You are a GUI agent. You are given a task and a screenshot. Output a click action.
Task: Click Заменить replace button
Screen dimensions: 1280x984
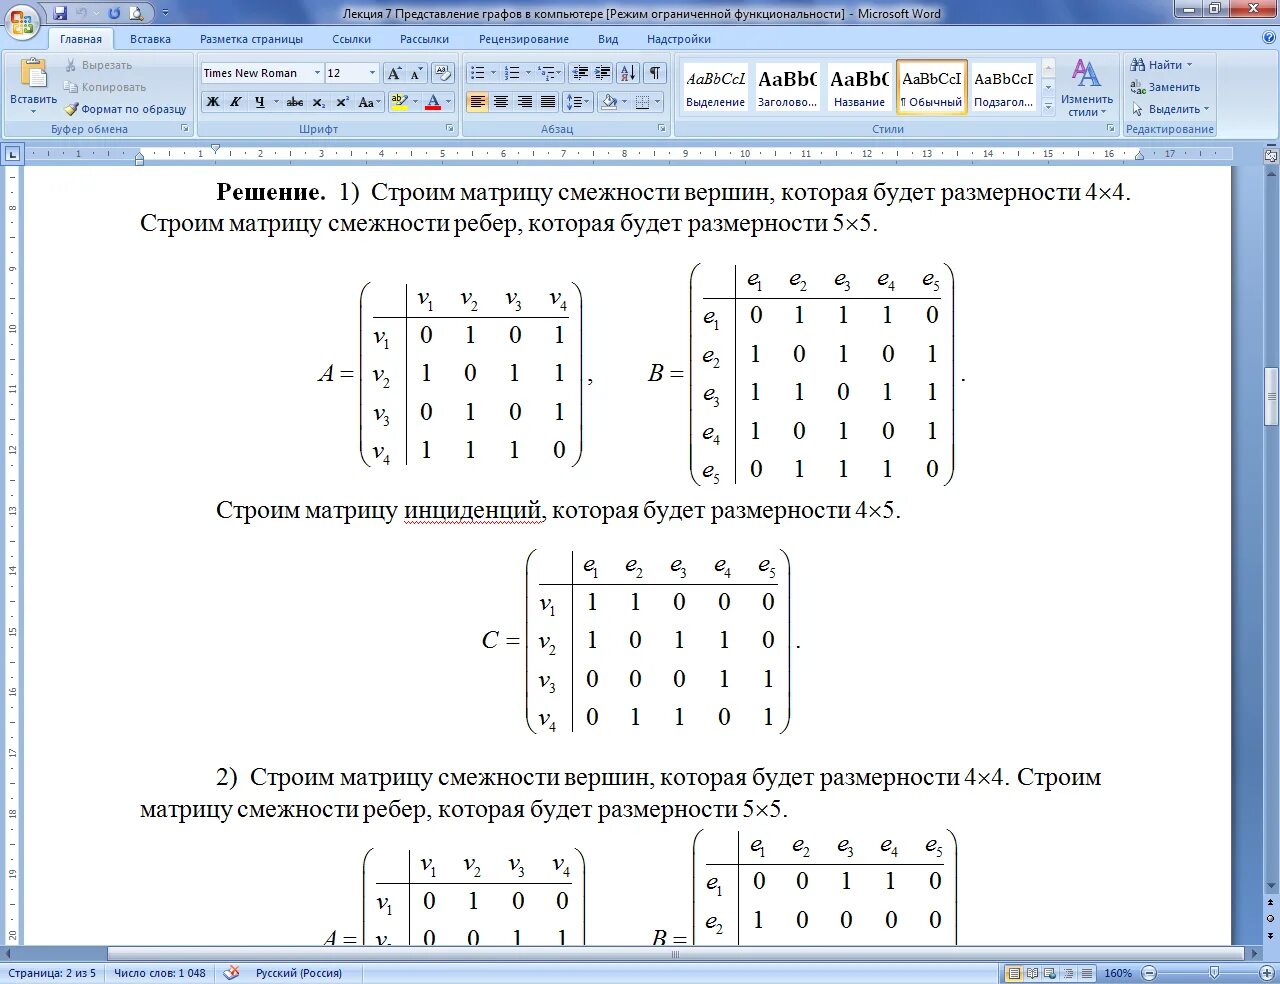click(1165, 87)
